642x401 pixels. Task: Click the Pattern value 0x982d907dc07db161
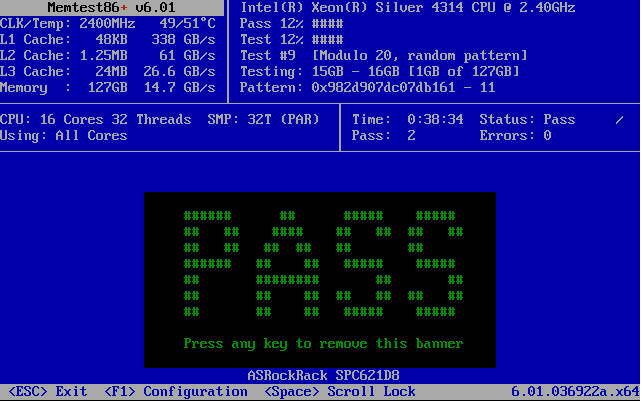[383, 88]
